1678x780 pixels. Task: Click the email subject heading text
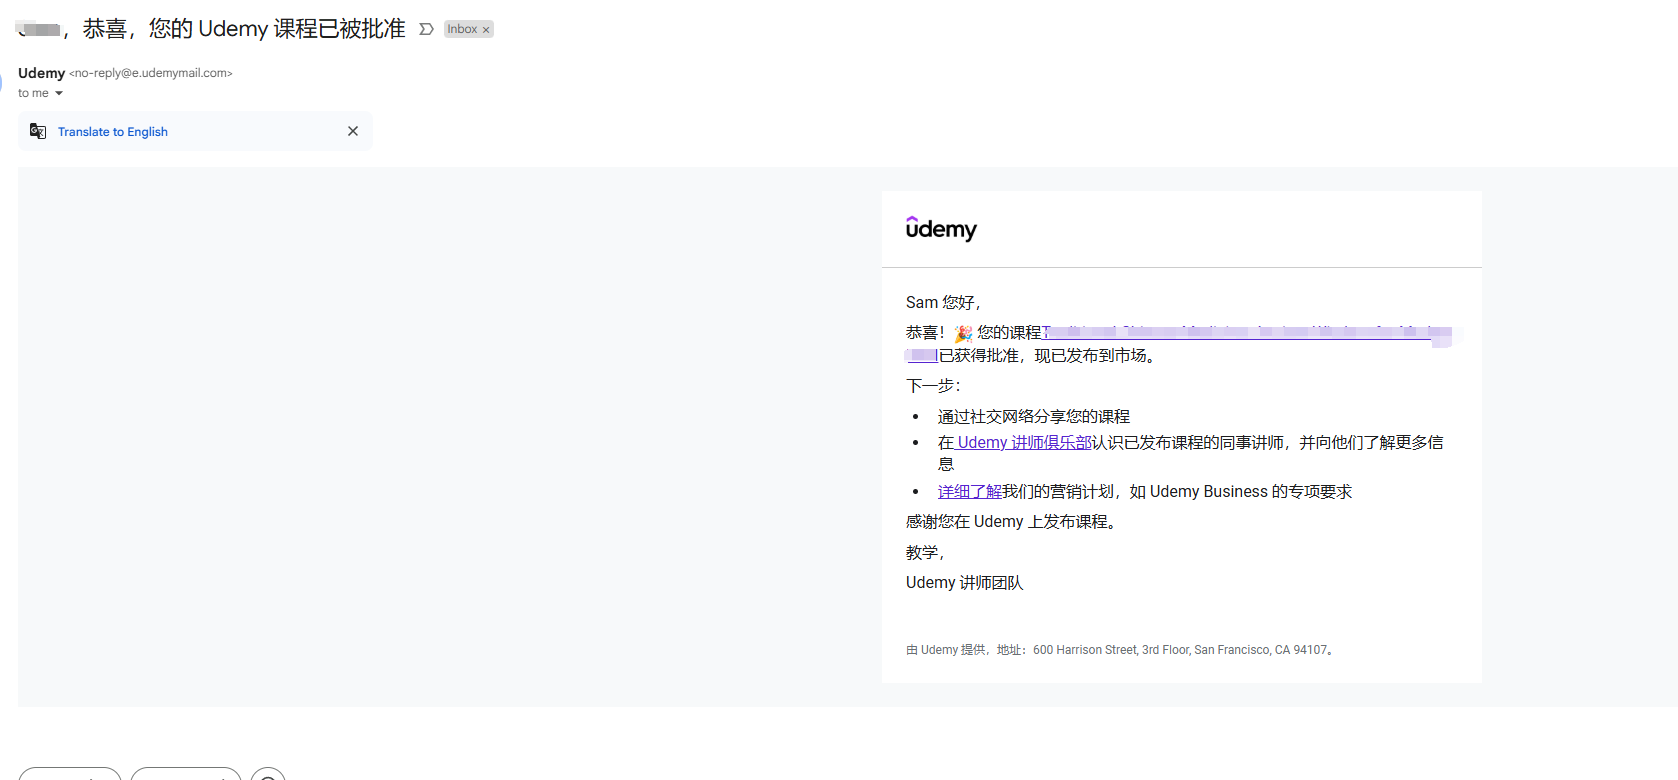click(x=244, y=29)
